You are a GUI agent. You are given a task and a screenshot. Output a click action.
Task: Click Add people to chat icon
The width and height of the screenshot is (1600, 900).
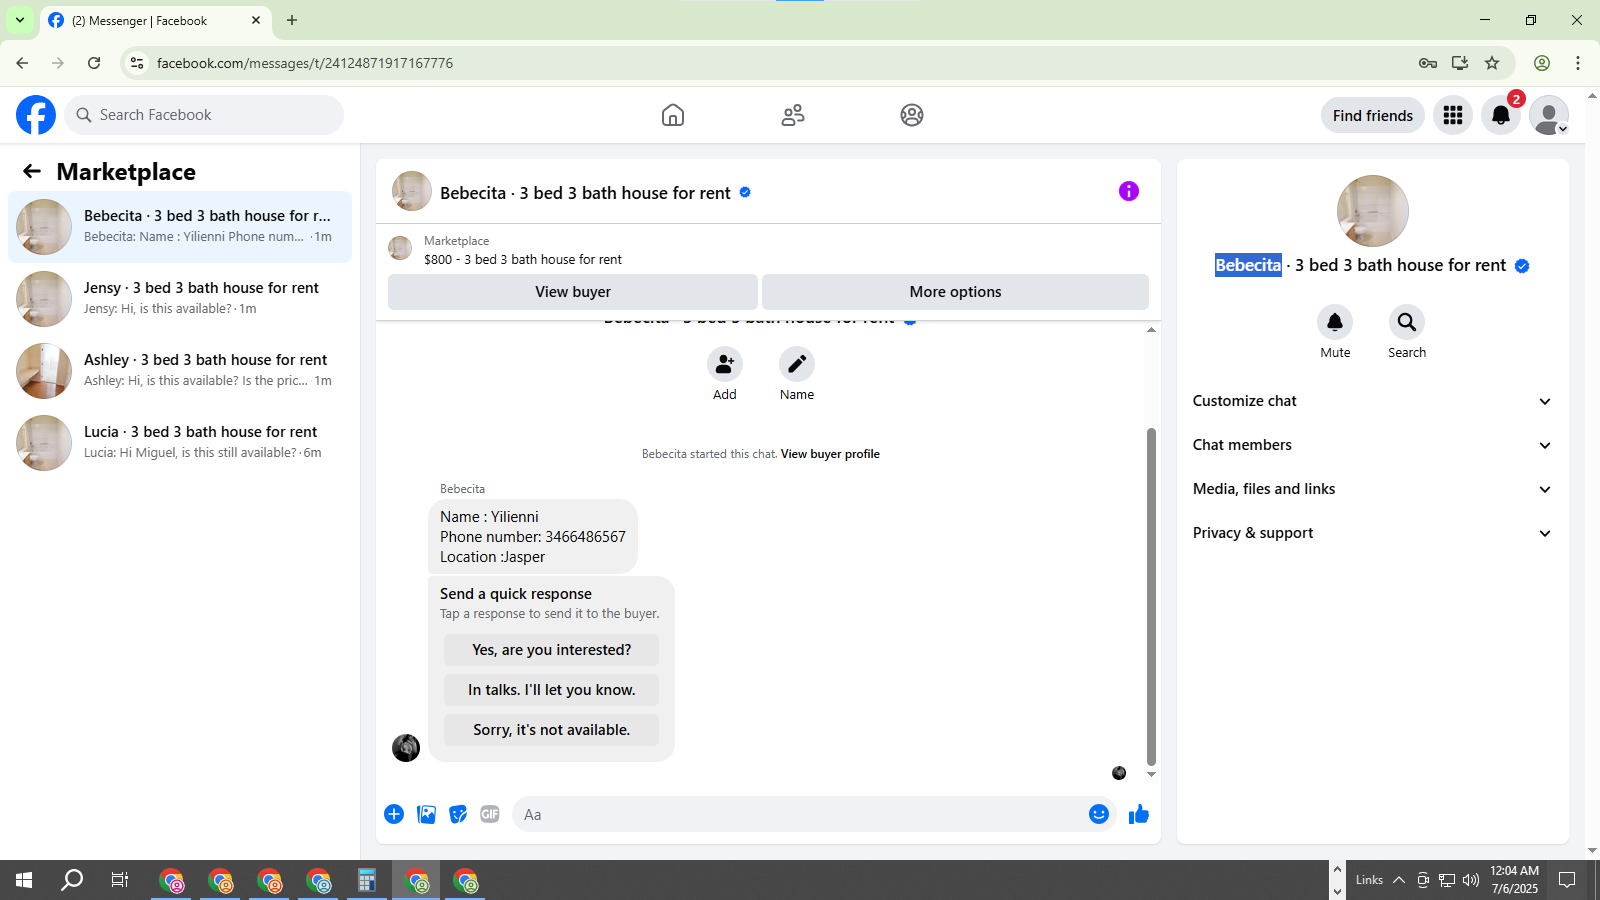pyautogui.click(x=725, y=364)
